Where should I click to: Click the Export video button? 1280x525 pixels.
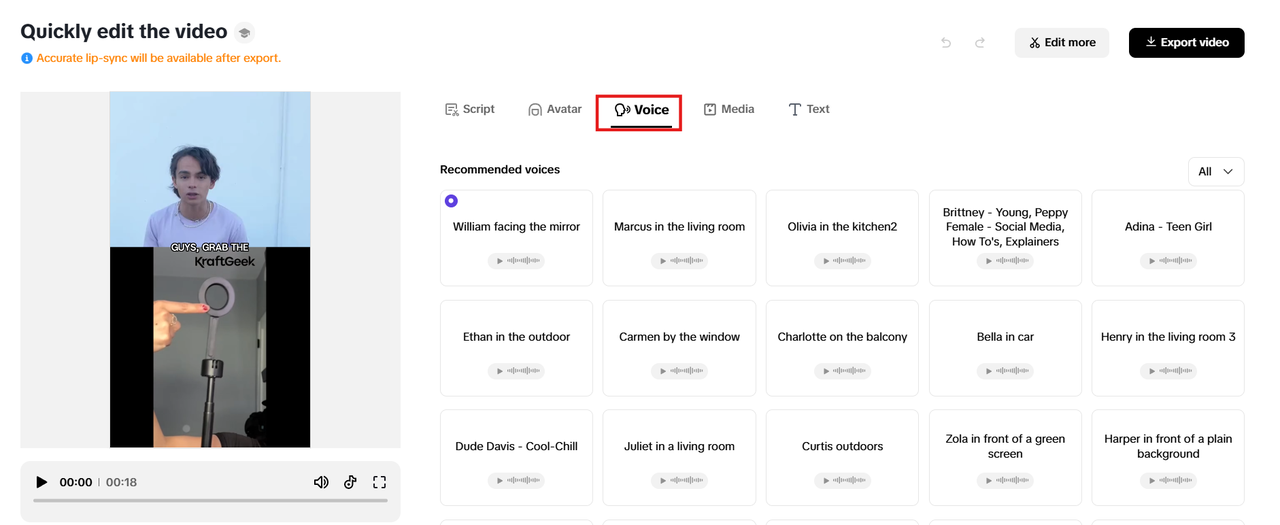1186,43
